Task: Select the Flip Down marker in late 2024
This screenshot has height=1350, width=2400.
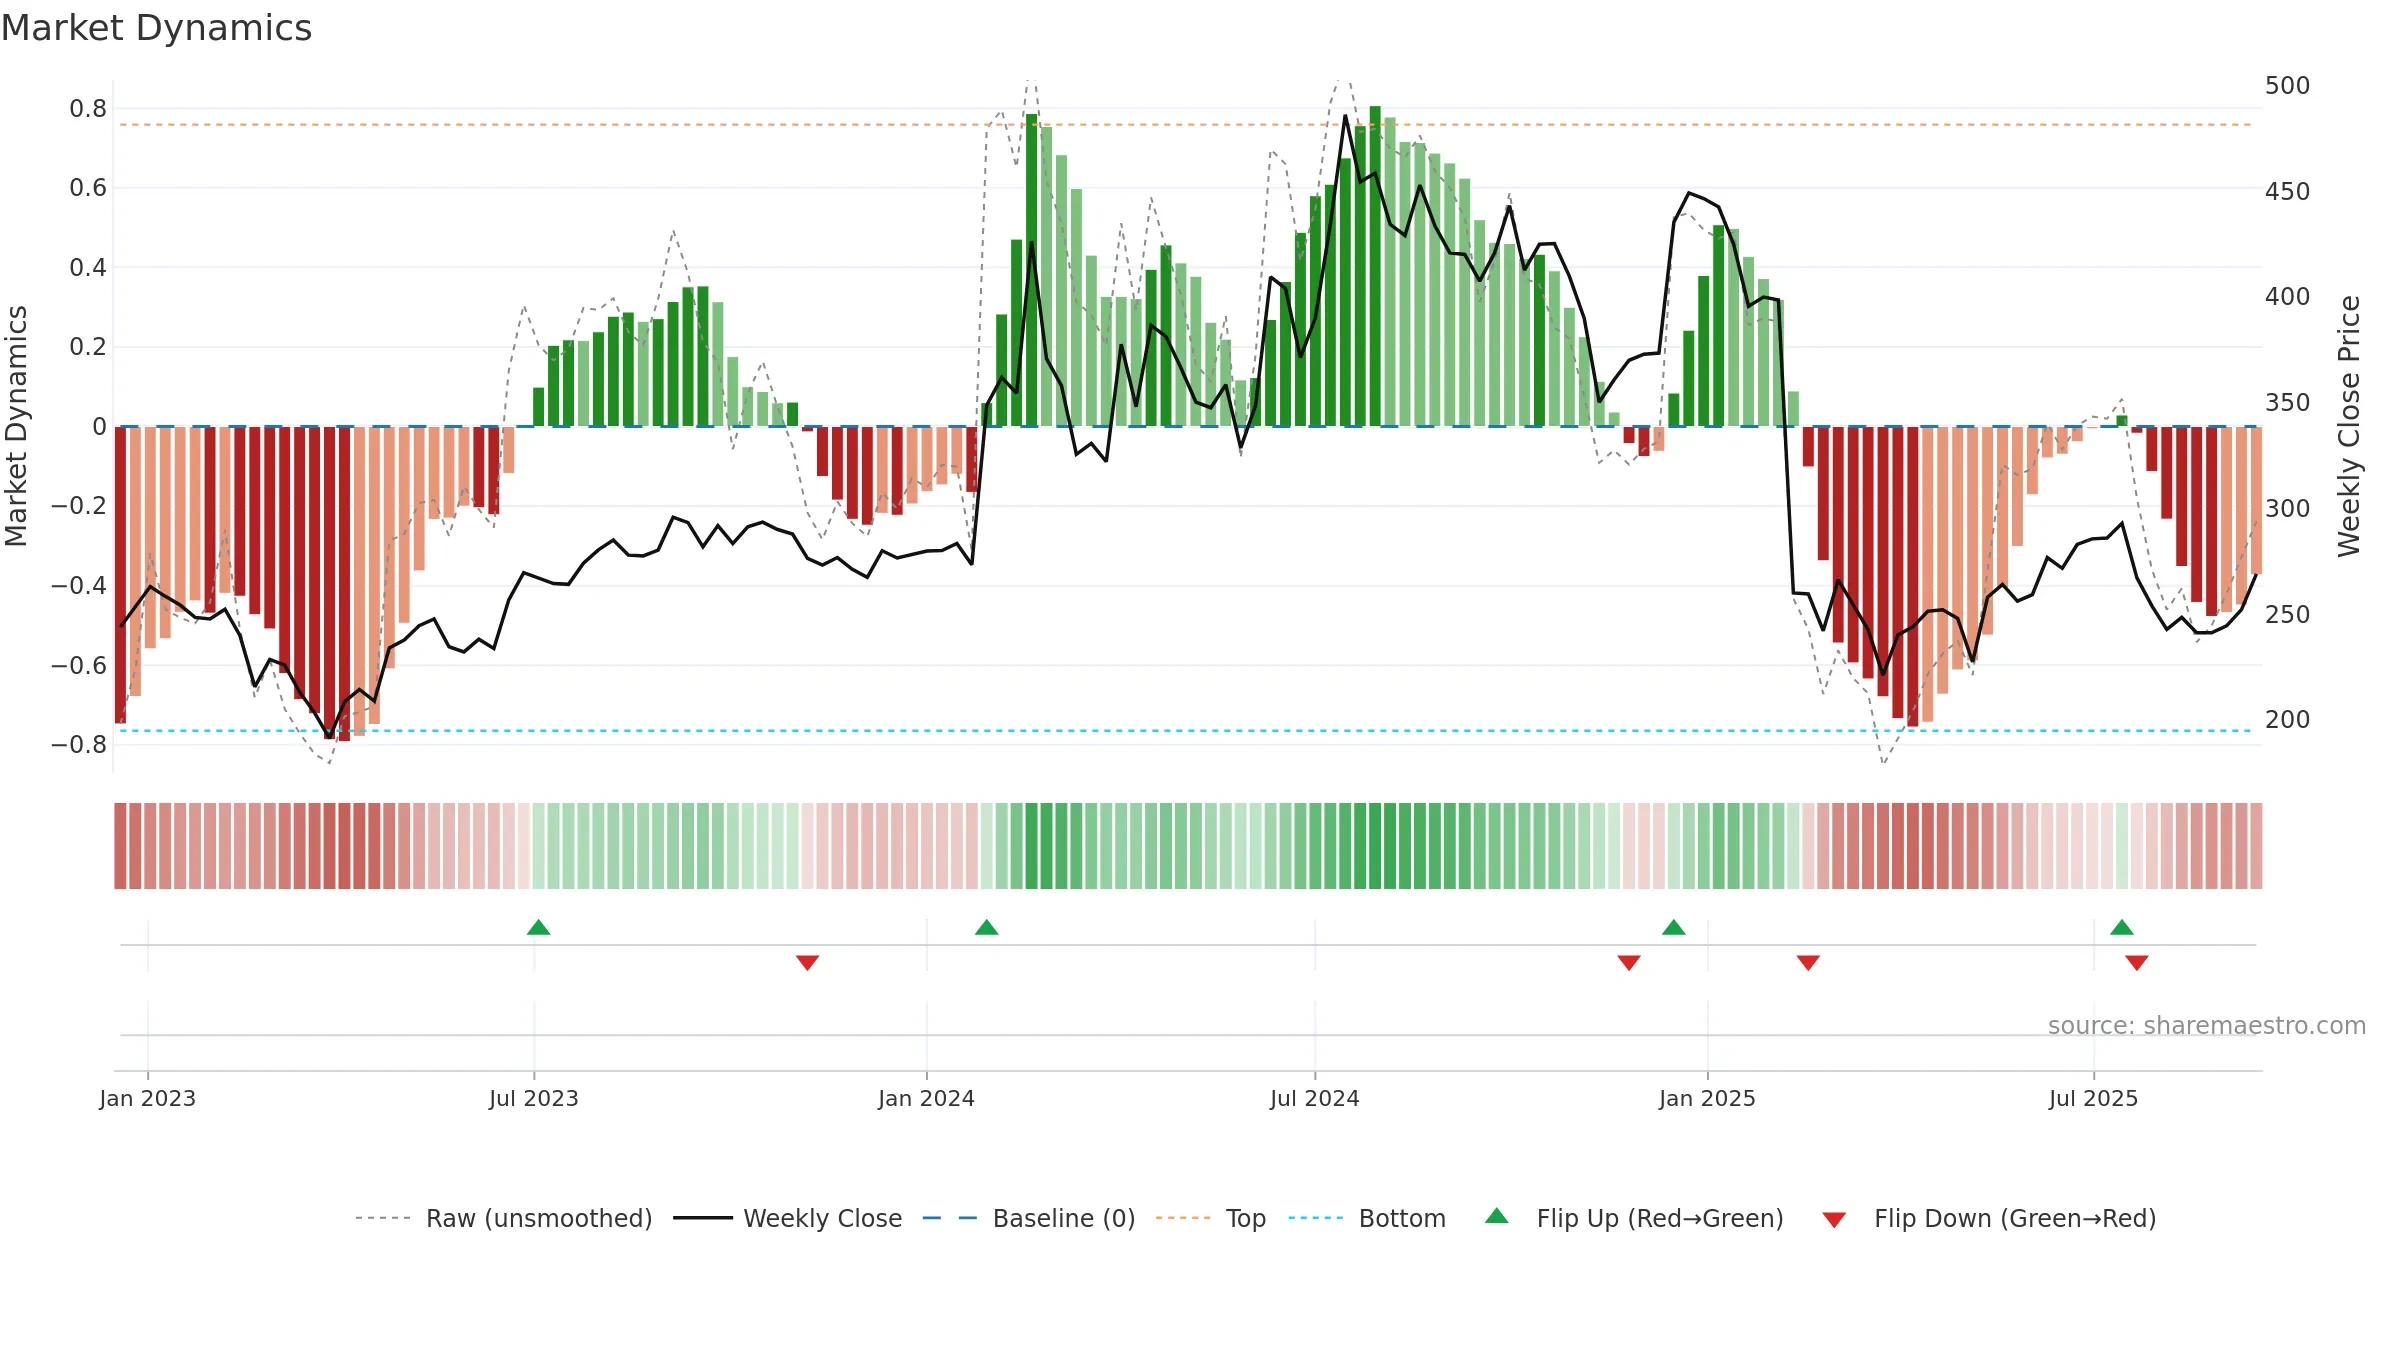Action: tap(1629, 963)
